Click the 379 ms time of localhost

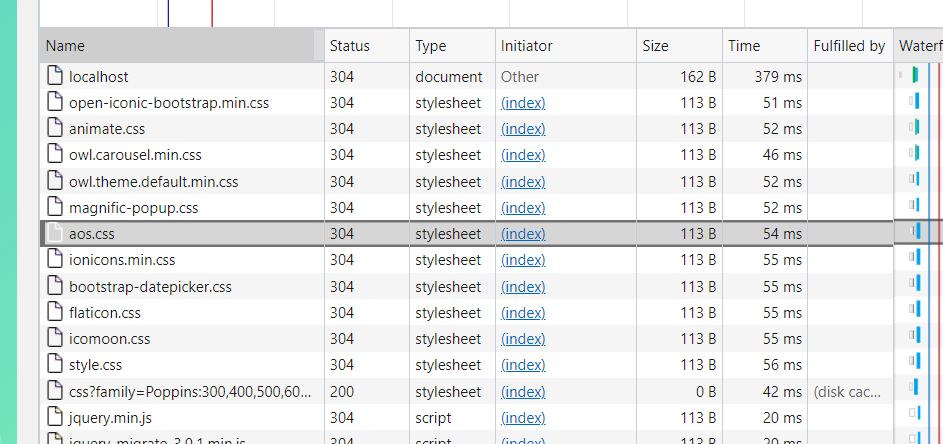(x=778, y=76)
